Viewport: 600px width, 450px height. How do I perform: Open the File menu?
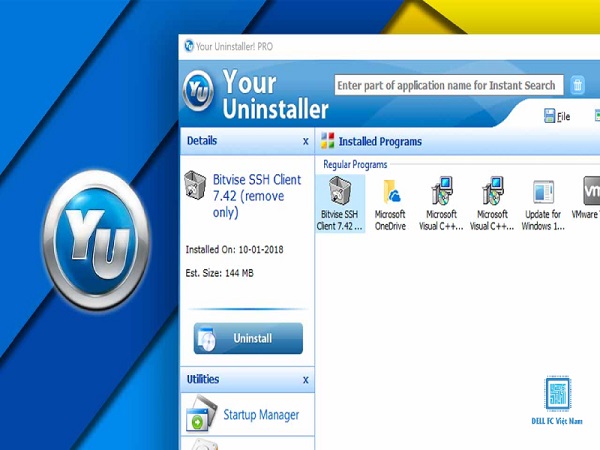(x=557, y=116)
